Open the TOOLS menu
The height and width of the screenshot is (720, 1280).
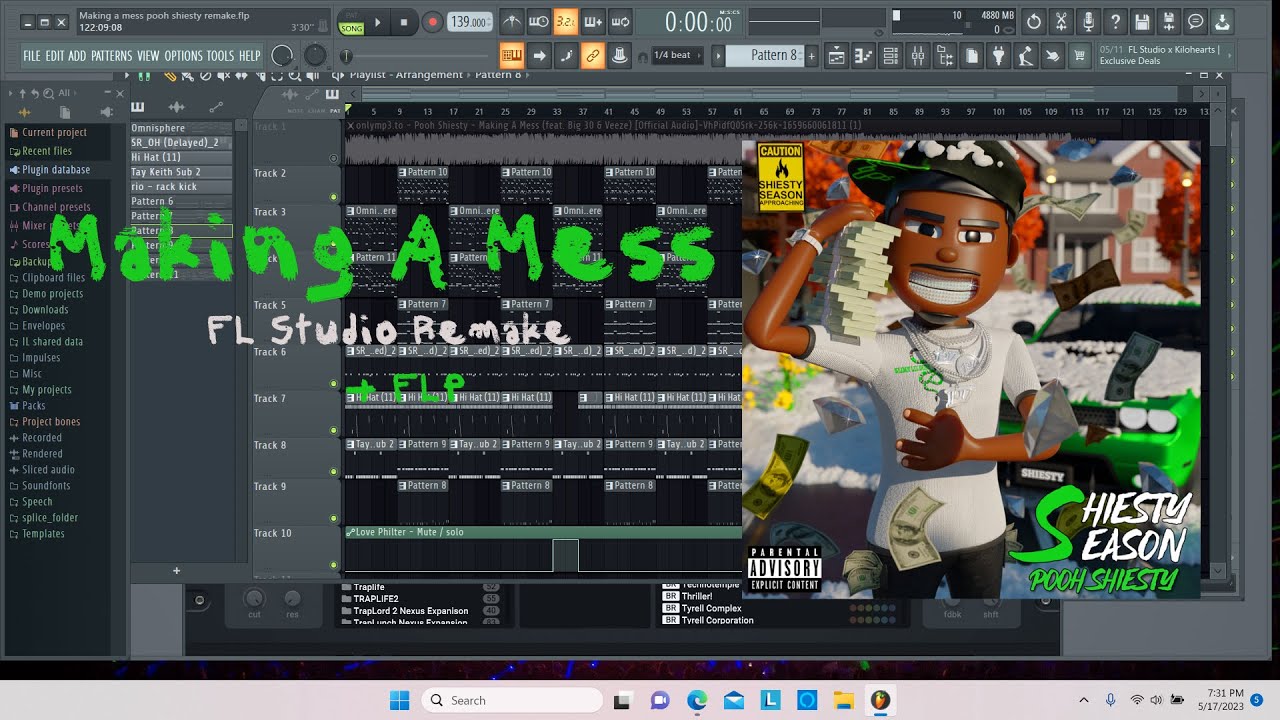click(220, 56)
